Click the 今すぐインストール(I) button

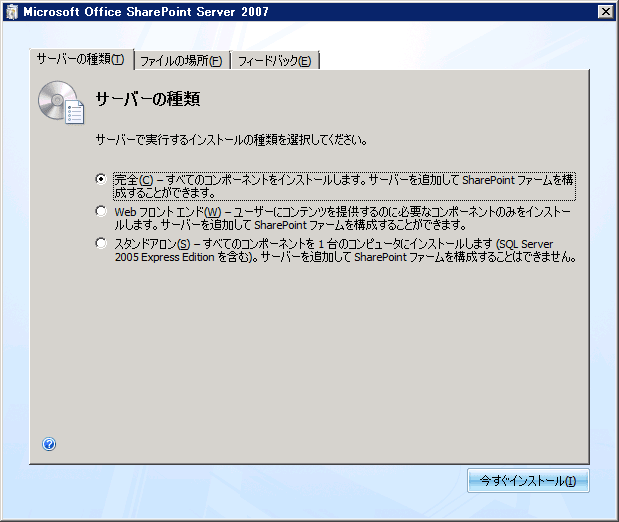pos(528,481)
